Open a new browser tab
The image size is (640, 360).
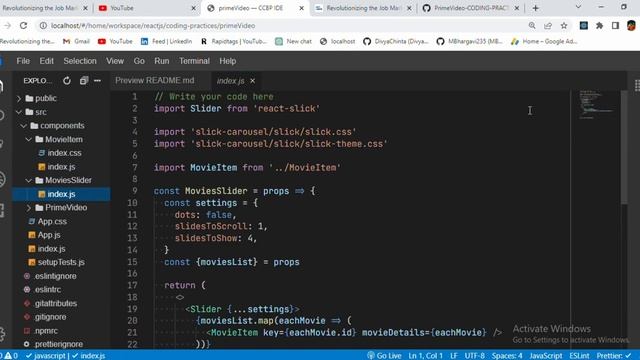[x=536, y=8]
